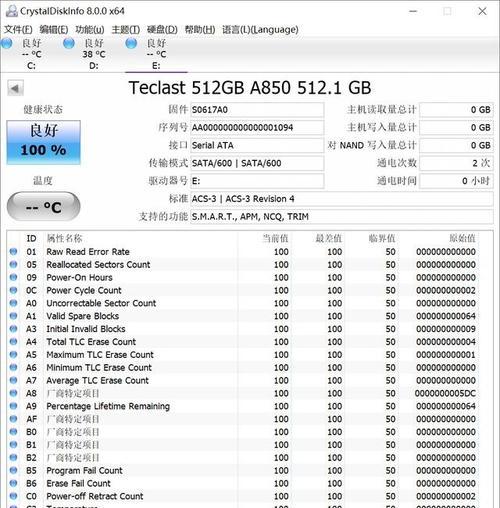The image size is (500, 508).
Task: Click status icon of Power-On Hours row
Action: click(13, 277)
